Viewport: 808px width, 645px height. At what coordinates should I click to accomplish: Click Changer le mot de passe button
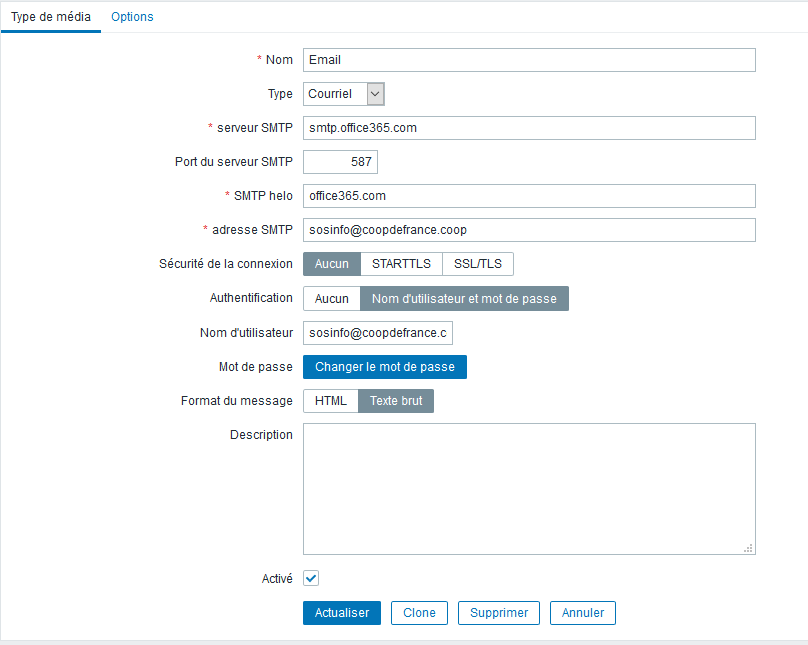[385, 367]
